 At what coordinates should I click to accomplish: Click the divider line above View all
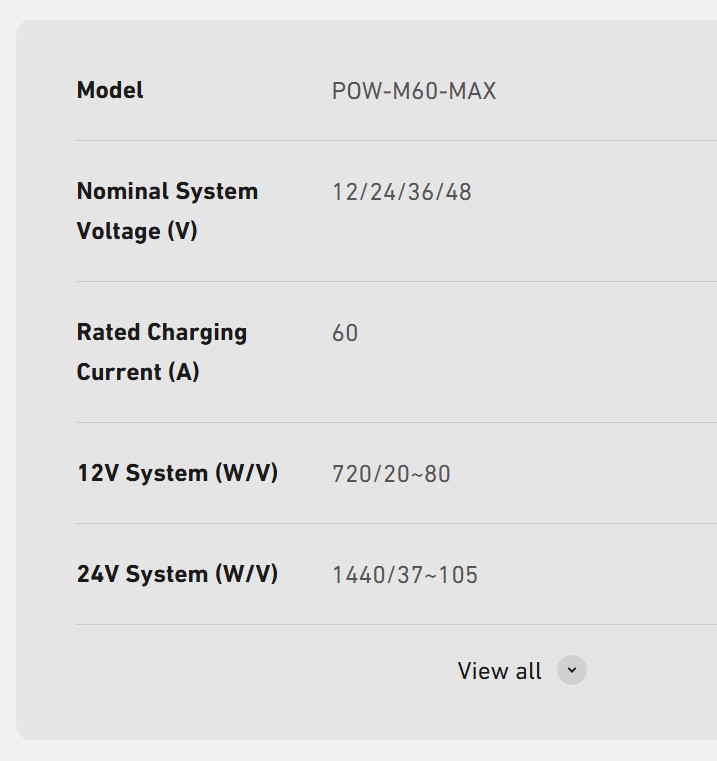point(396,625)
